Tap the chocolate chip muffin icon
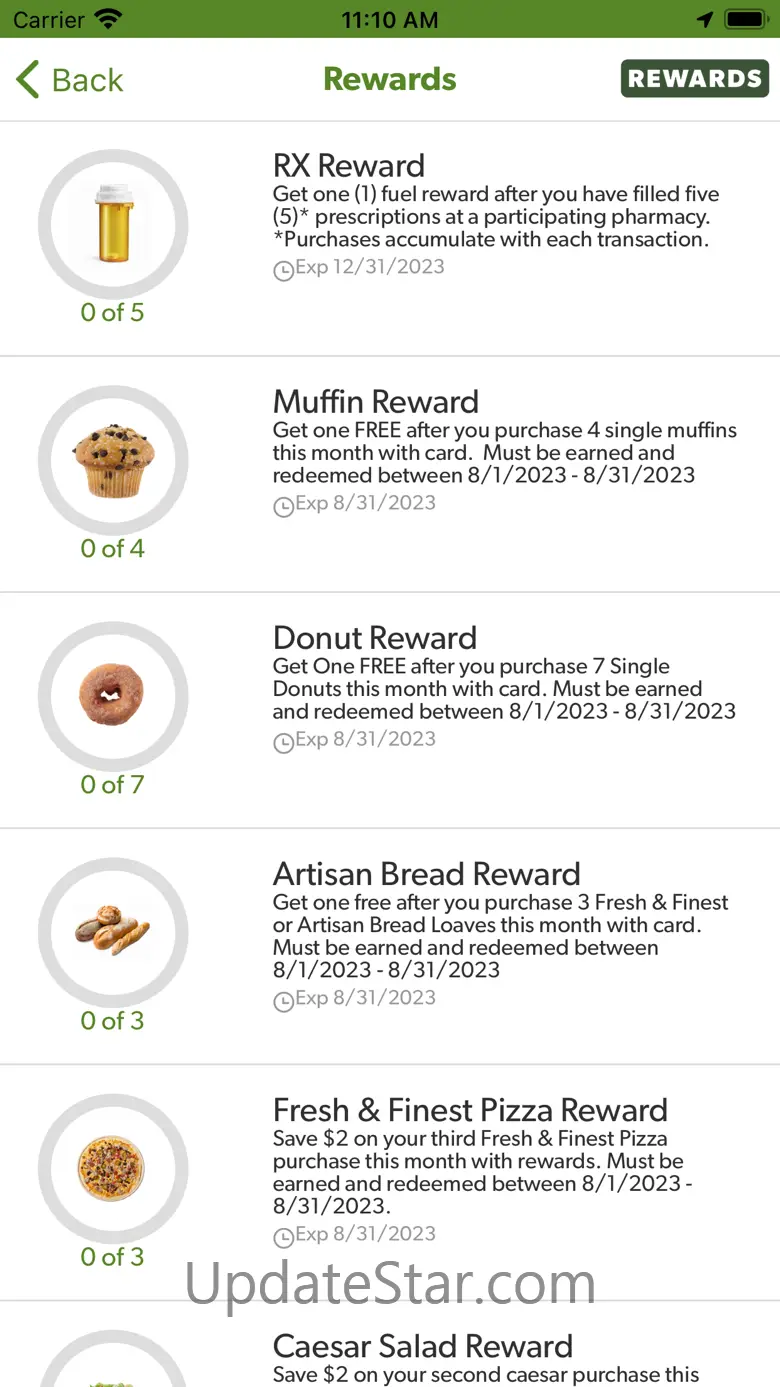The width and height of the screenshot is (780, 1387). click(x=113, y=459)
